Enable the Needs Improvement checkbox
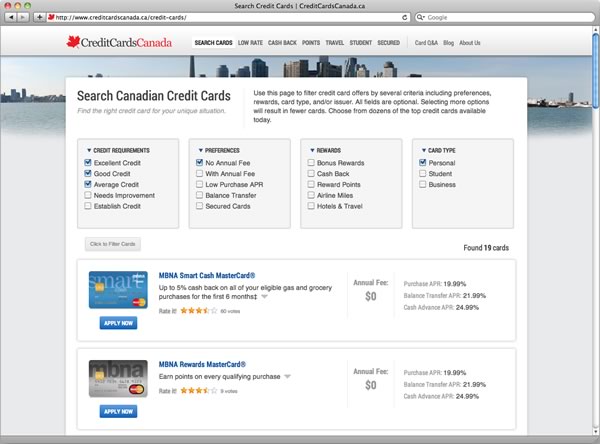This screenshot has width=600, height=444. pyautogui.click(x=88, y=195)
